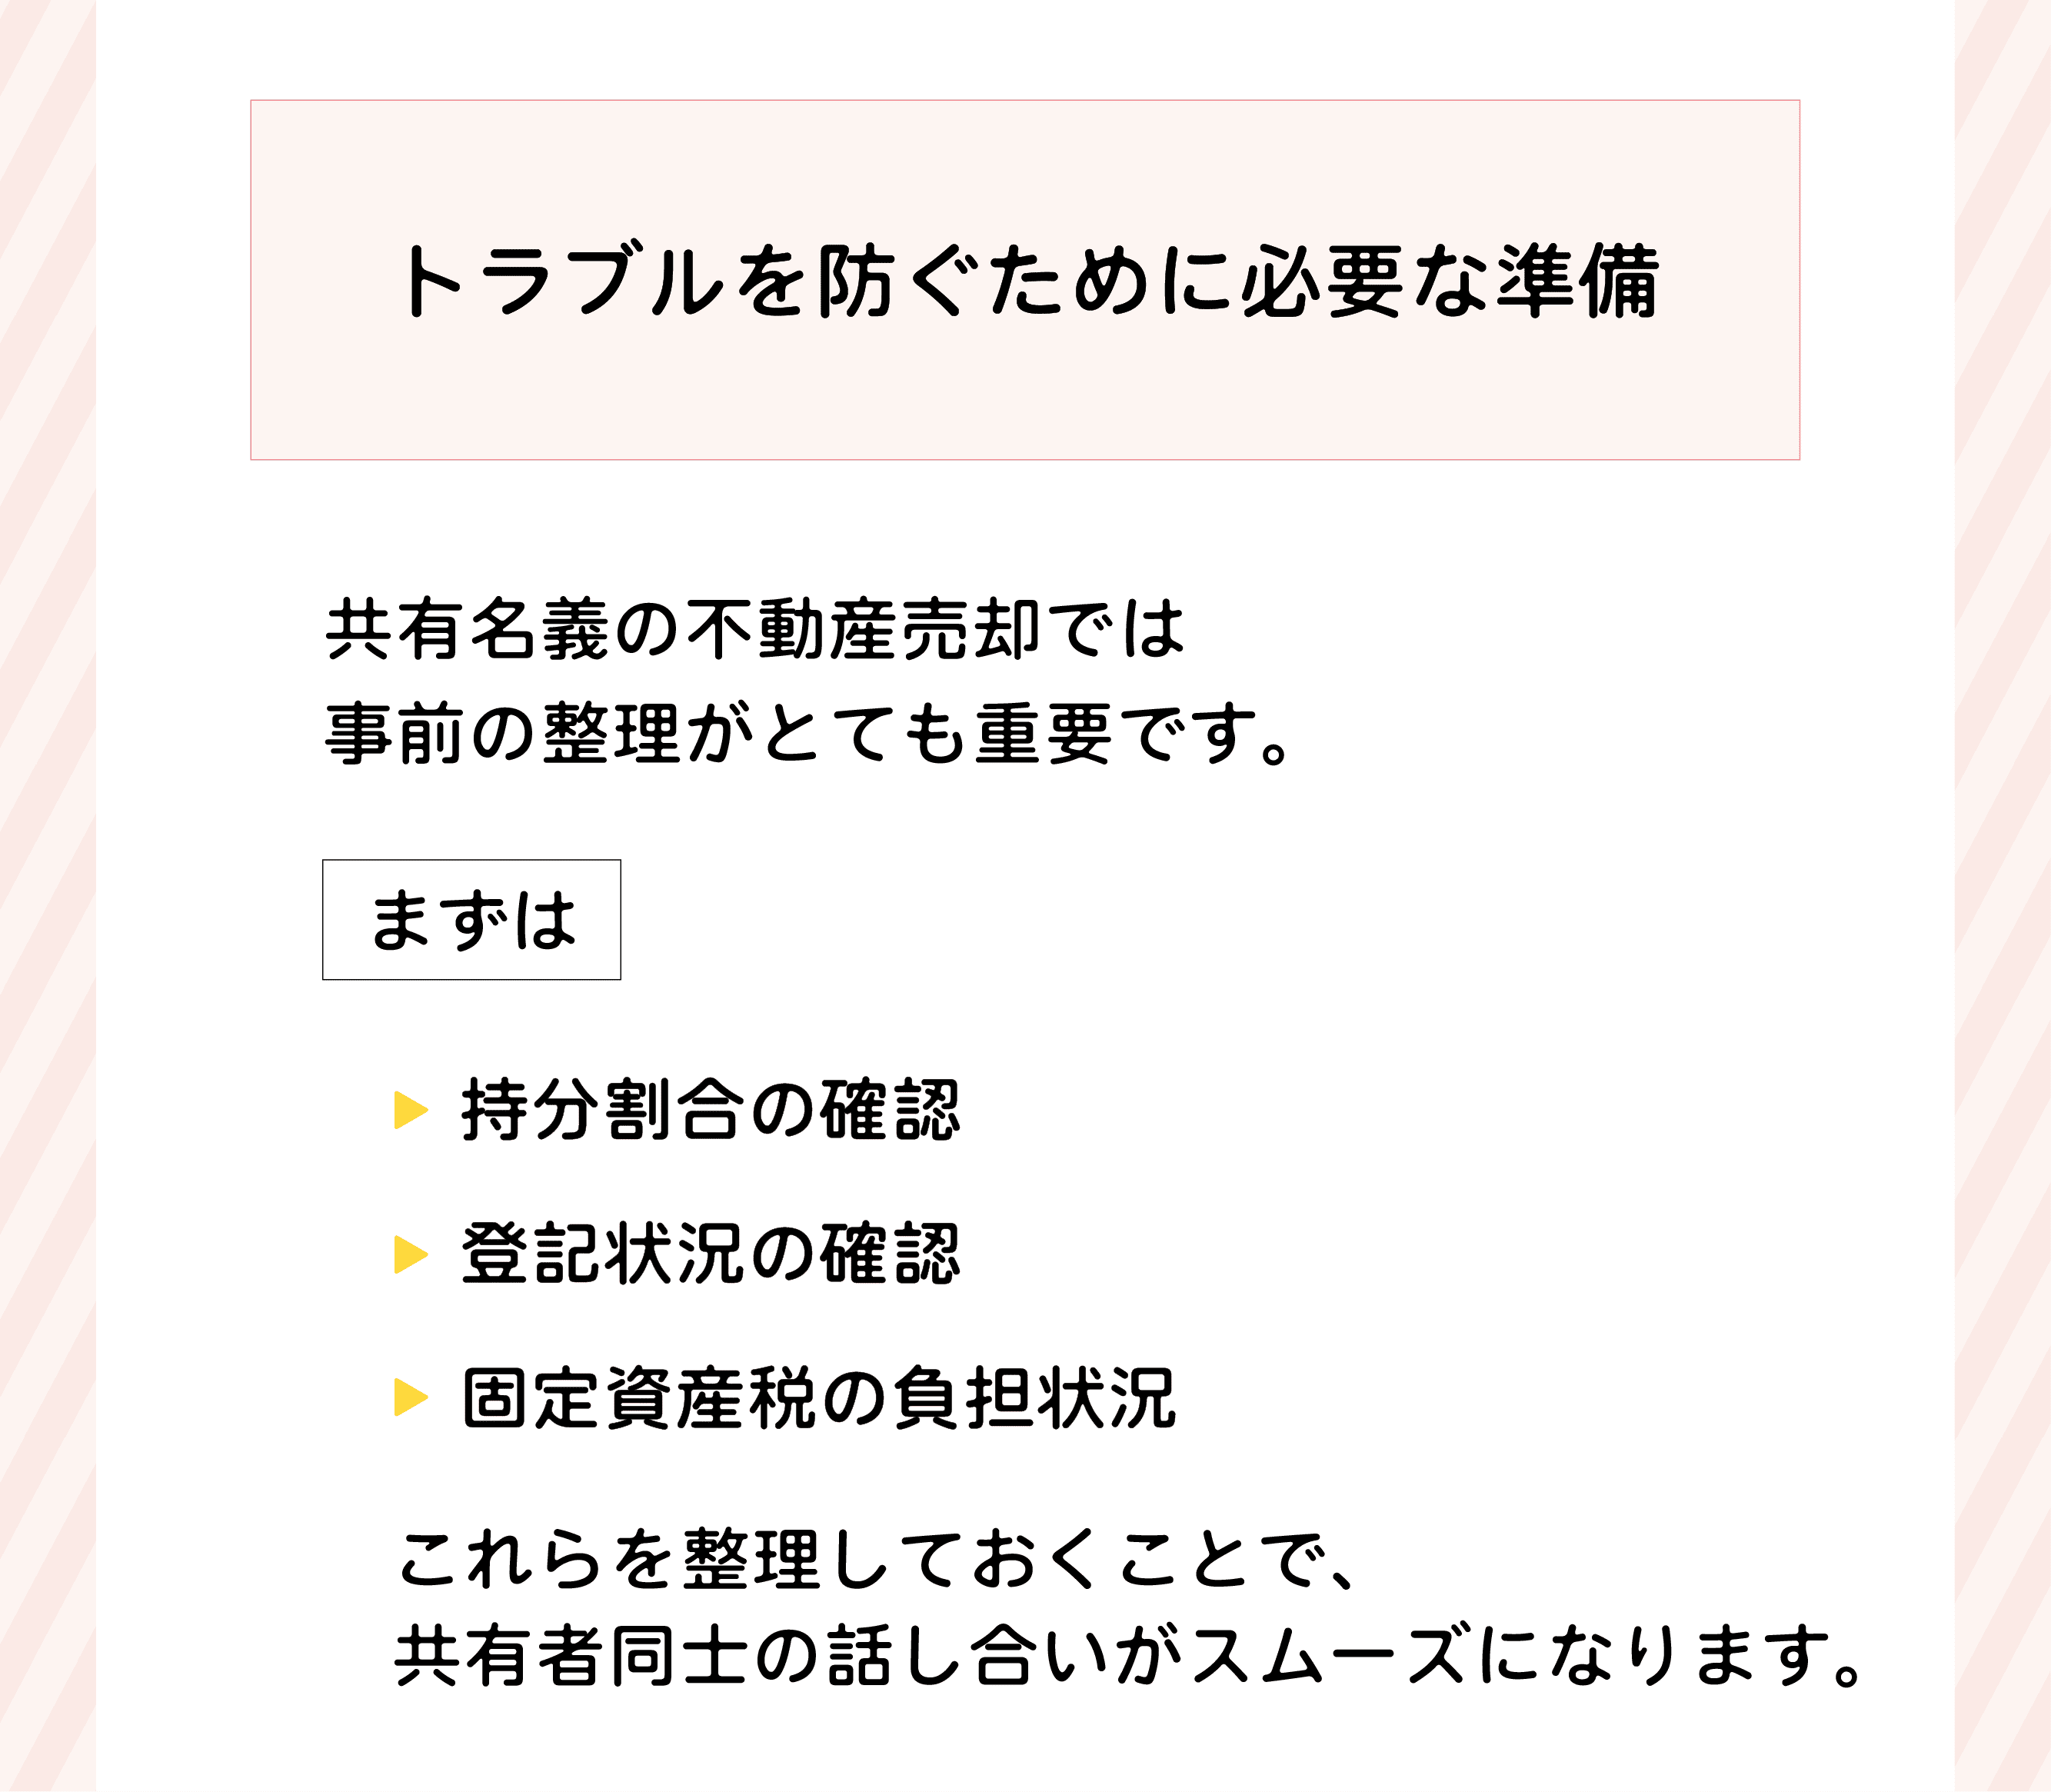The width and height of the screenshot is (2051, 1792).
Task: Select the yellow bullet before 固定資産税の負担状況
Action: tap(410, 1397)
